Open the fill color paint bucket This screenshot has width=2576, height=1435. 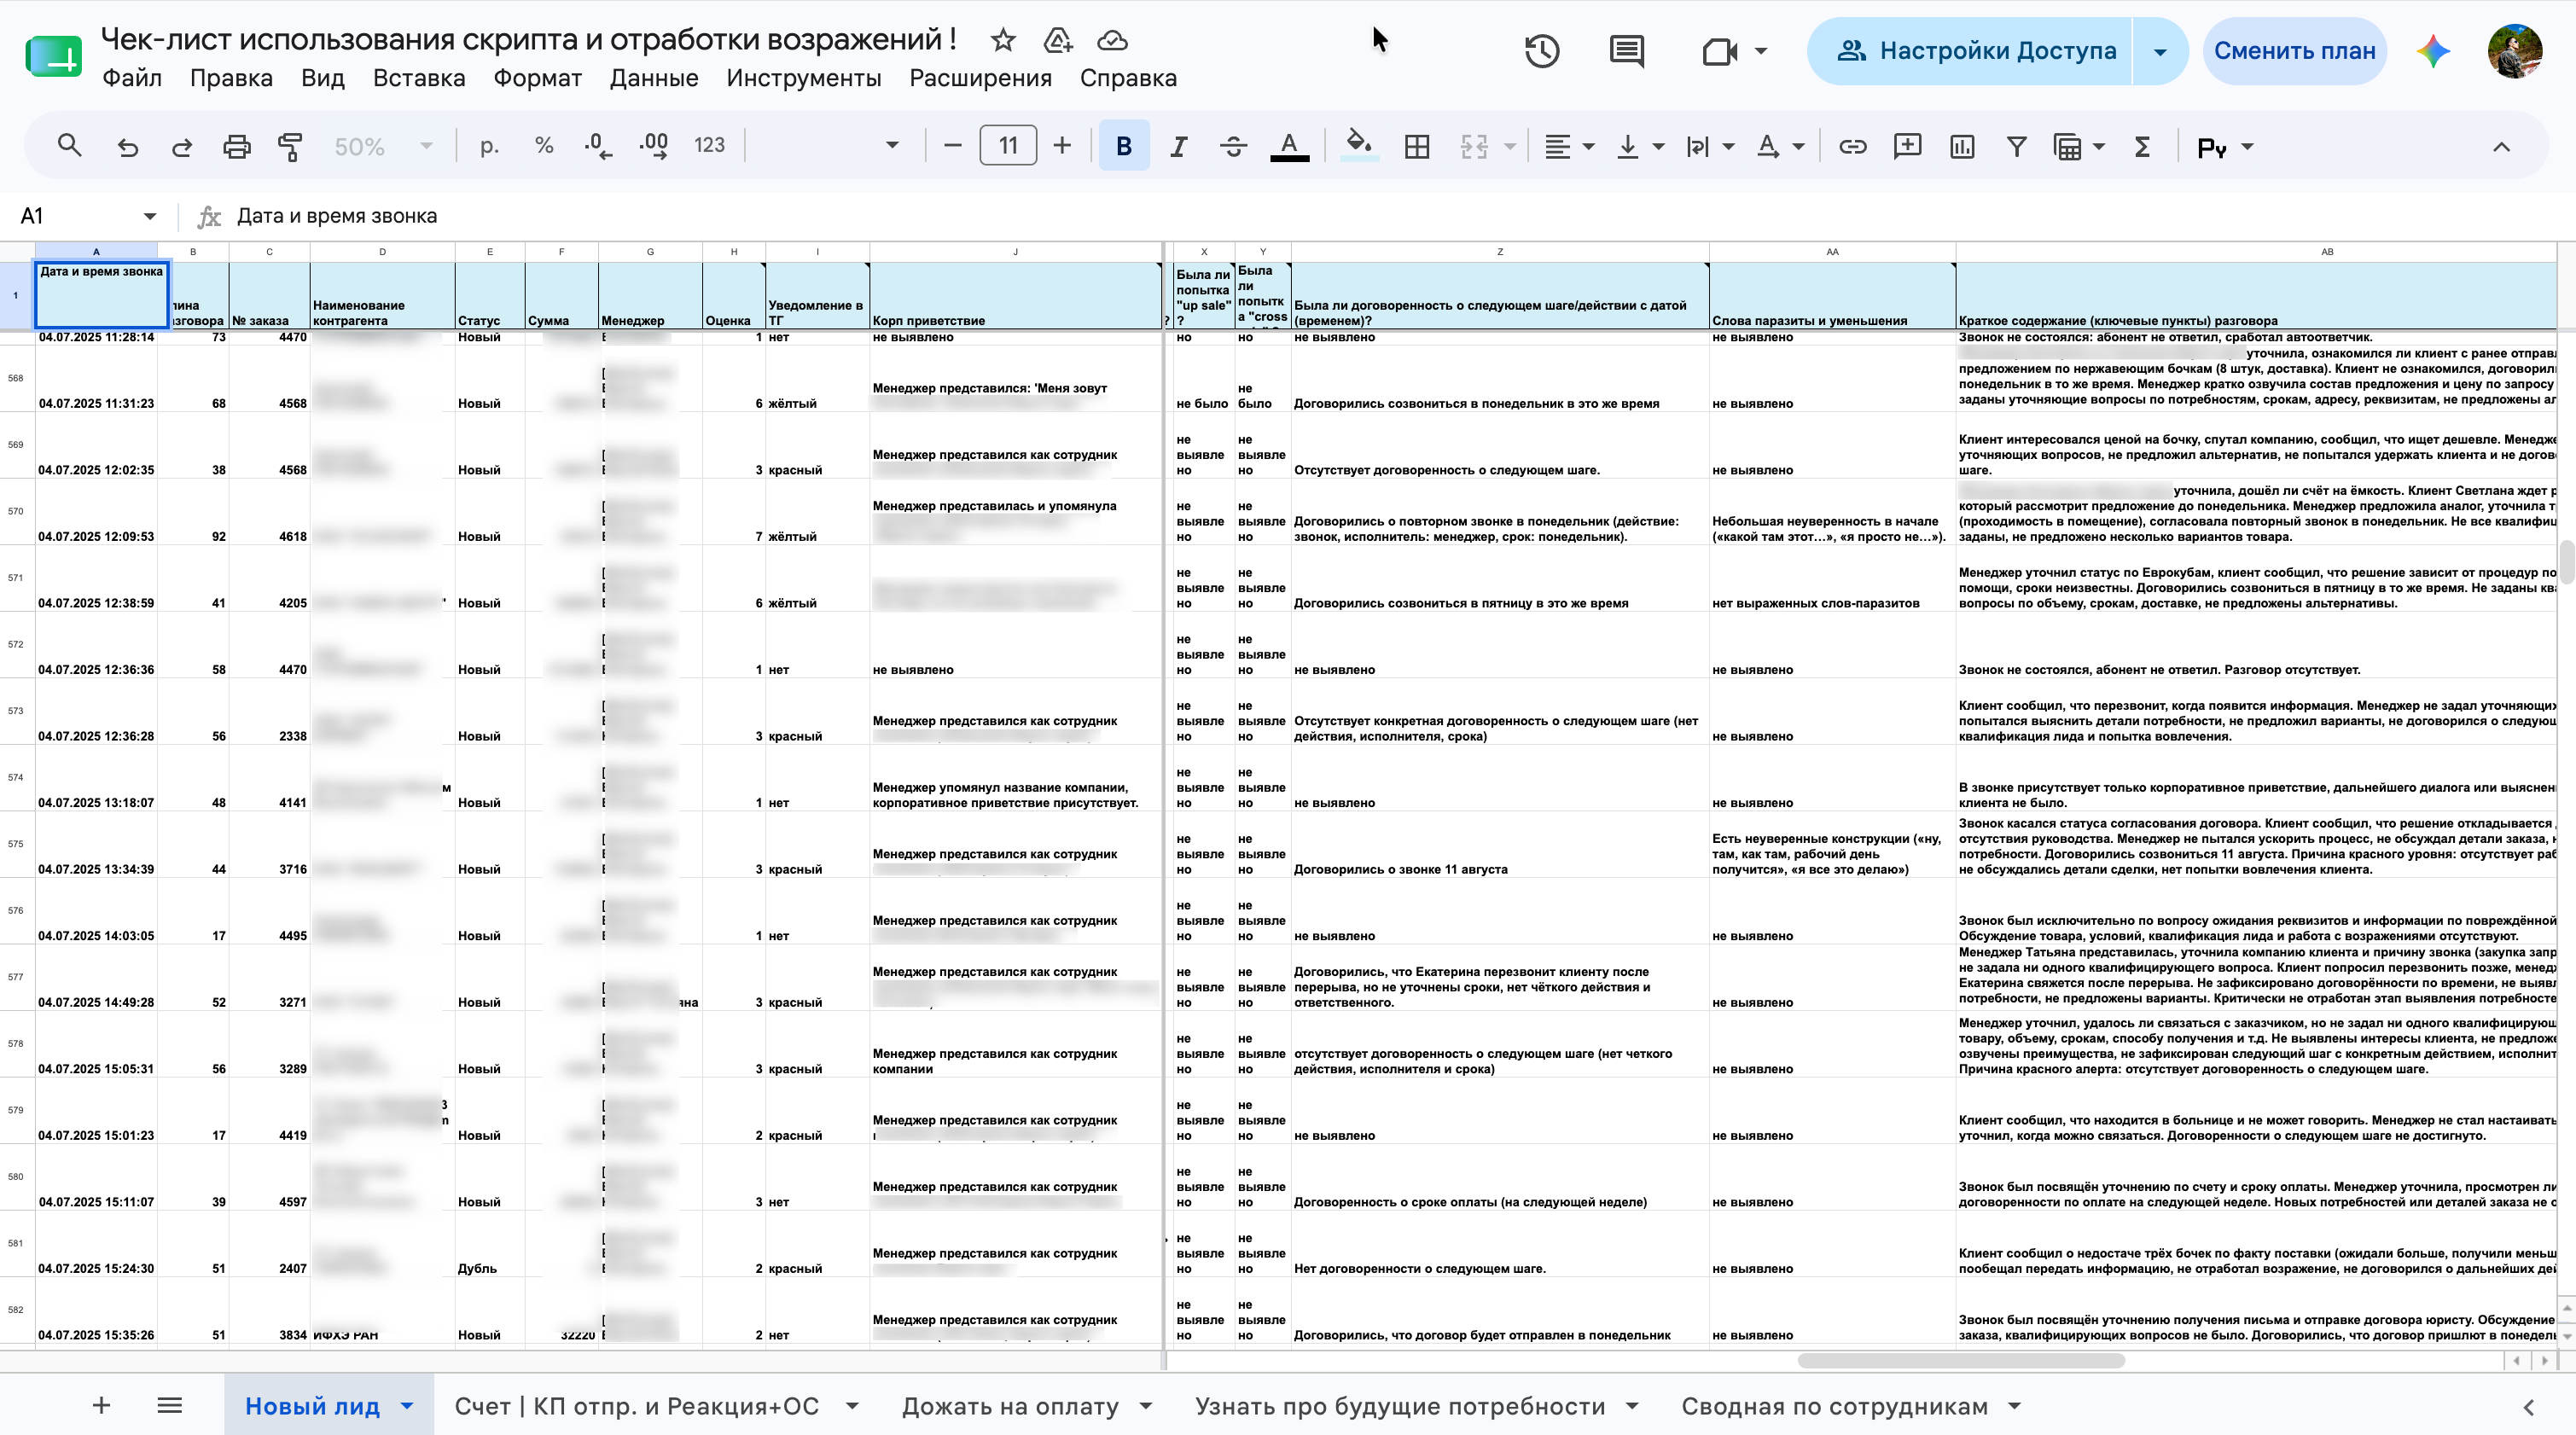tap(1358, 146)
